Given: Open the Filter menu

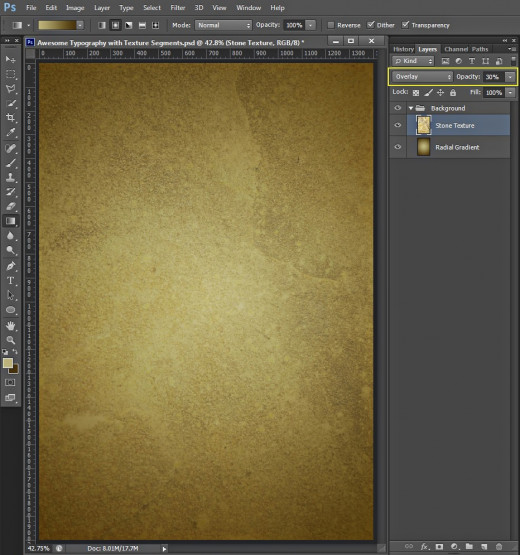Looking at the screenshot, I should point(178,7).
